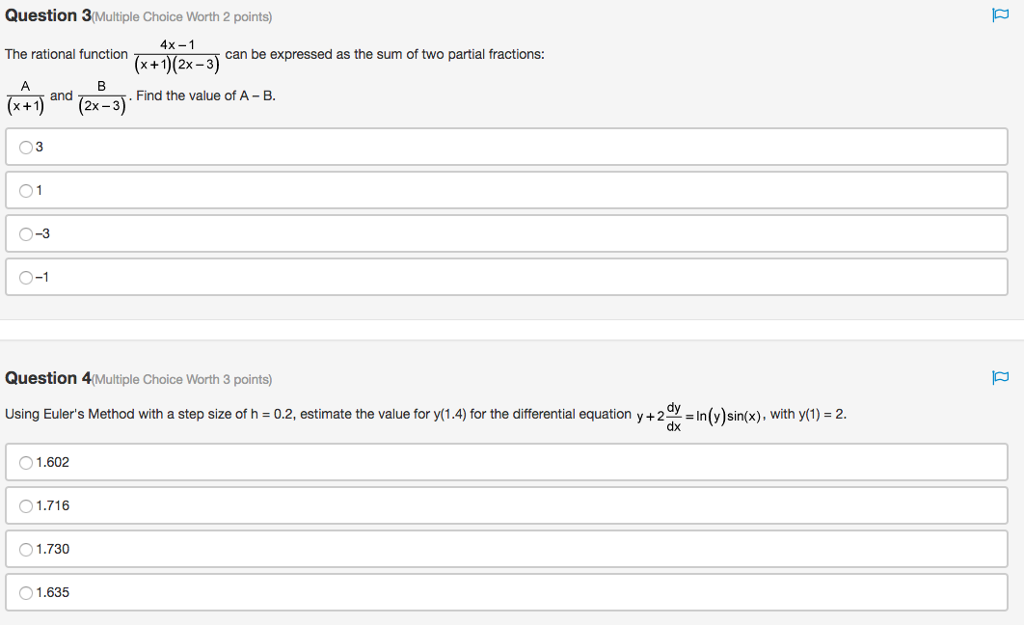
Task: Select answer "-3" for Question 3
Action: [x=24, y=233]
